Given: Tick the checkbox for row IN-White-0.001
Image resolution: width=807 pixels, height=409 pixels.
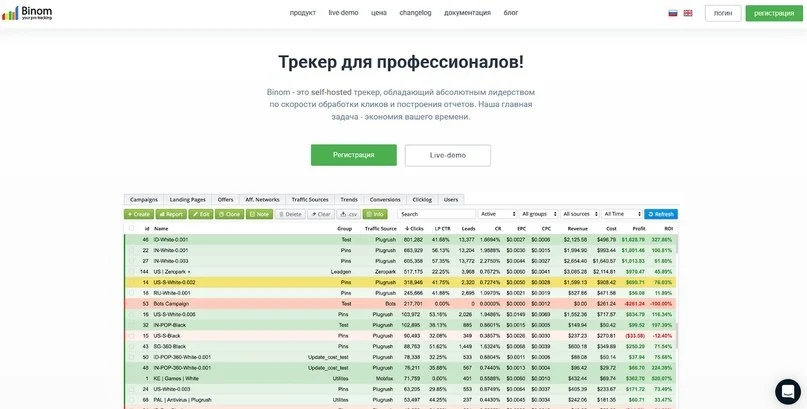Looking at the screenshot, I should tap(131, 250).
